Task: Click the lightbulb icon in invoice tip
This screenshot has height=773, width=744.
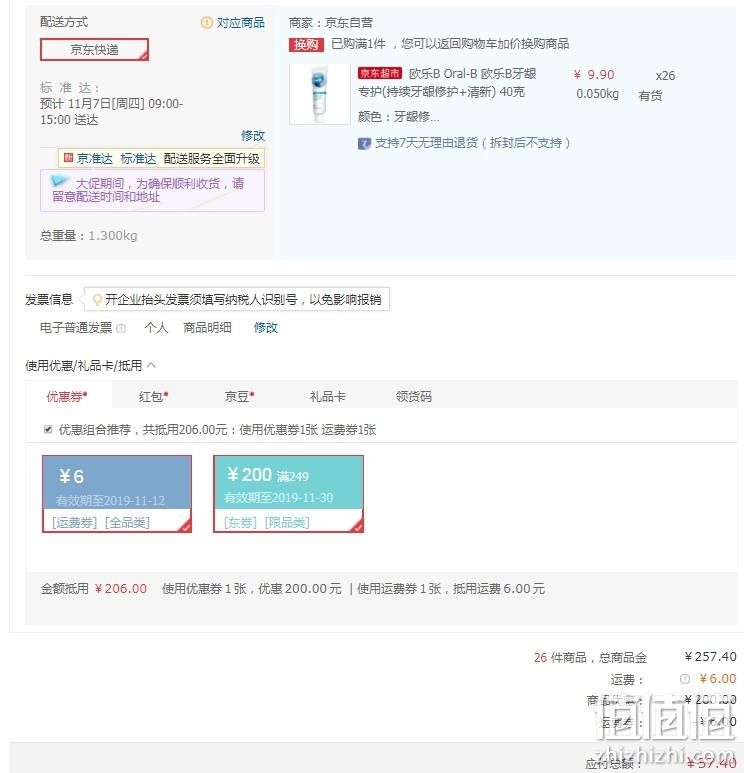Action: point(97,299)
